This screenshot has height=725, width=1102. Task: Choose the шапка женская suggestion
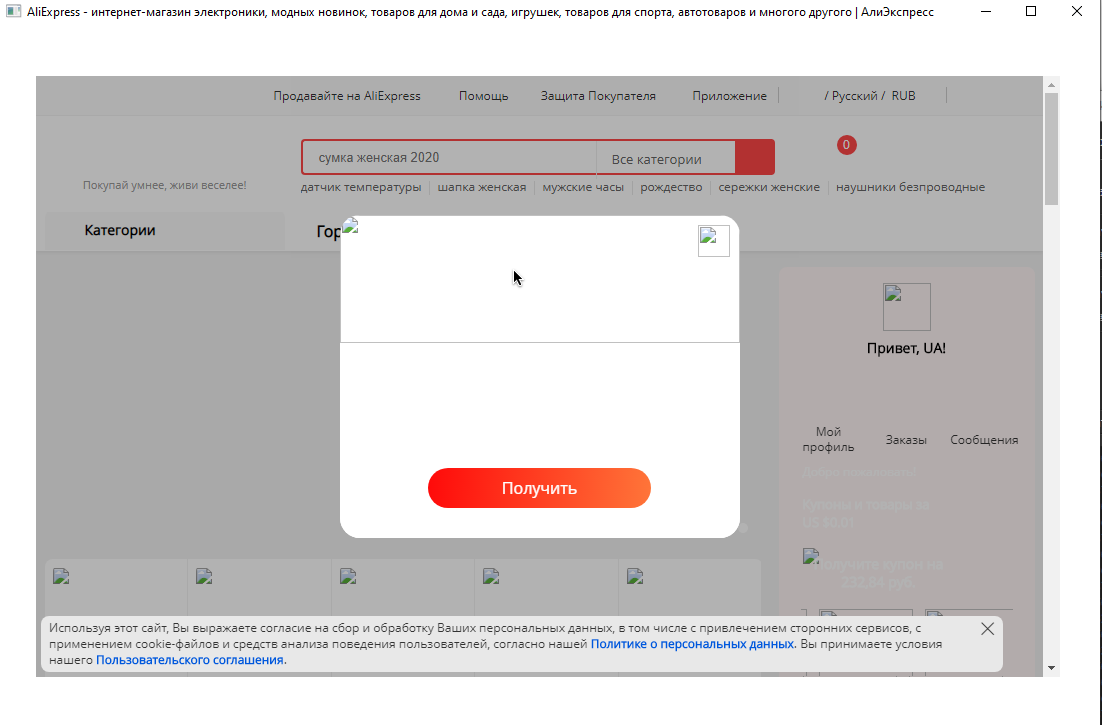tap(481, 187)
